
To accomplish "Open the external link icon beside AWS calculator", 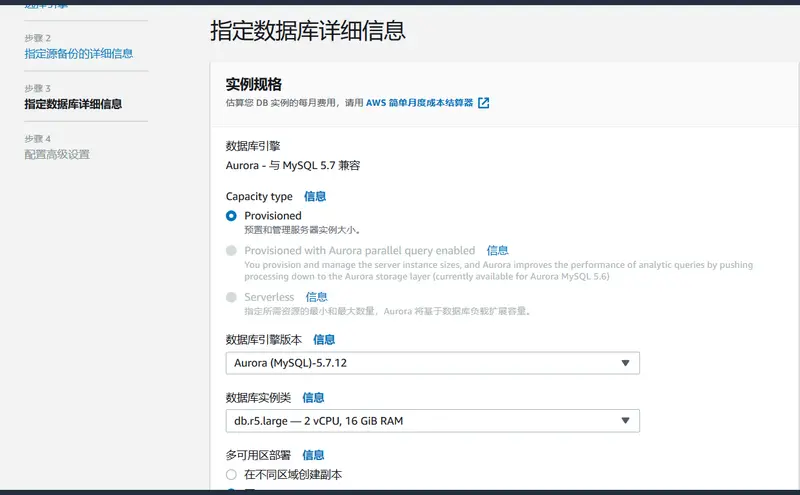I will click(x=484, y=103).
